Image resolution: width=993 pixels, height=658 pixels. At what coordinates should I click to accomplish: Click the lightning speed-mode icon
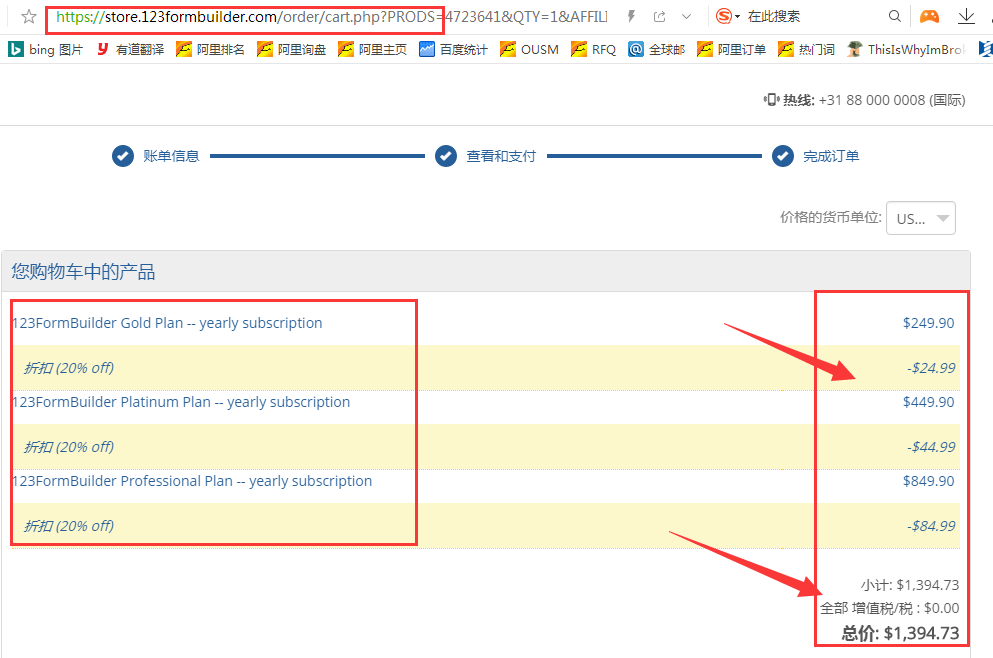631,16
